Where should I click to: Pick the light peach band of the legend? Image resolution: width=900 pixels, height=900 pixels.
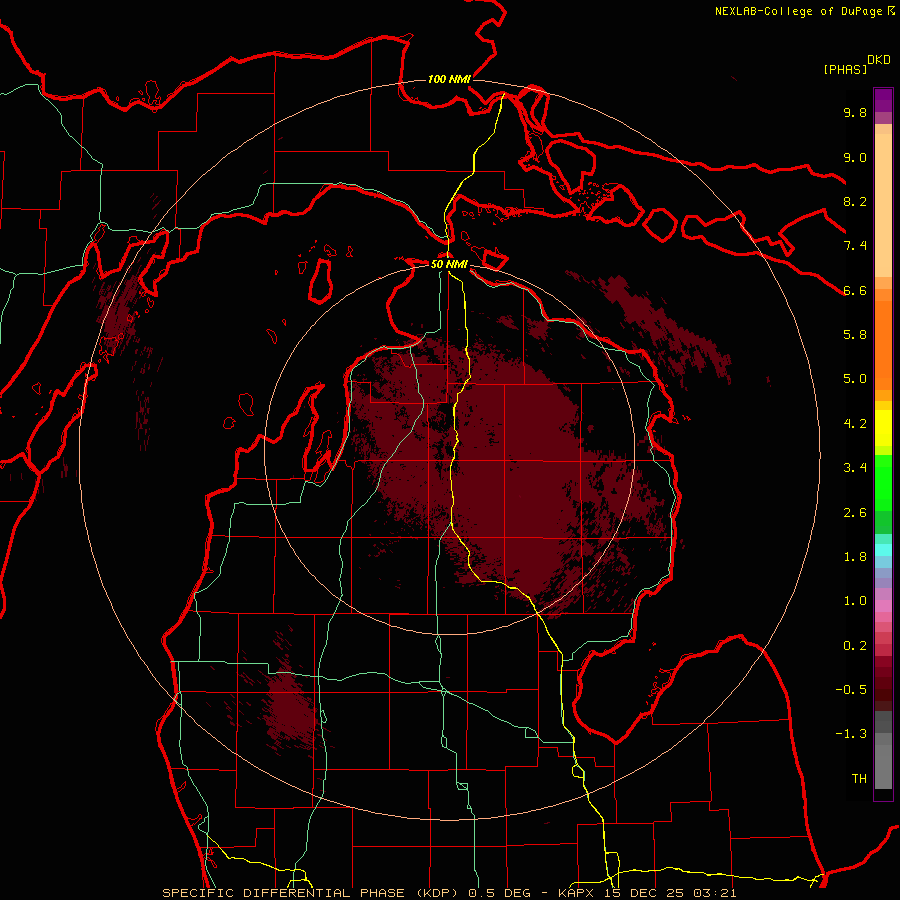883,206
